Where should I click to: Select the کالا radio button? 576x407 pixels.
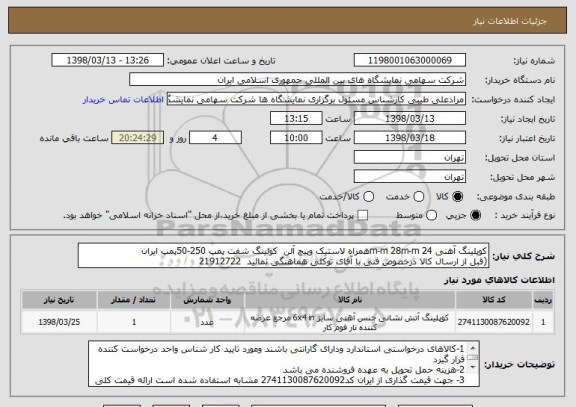coord(457,197)
